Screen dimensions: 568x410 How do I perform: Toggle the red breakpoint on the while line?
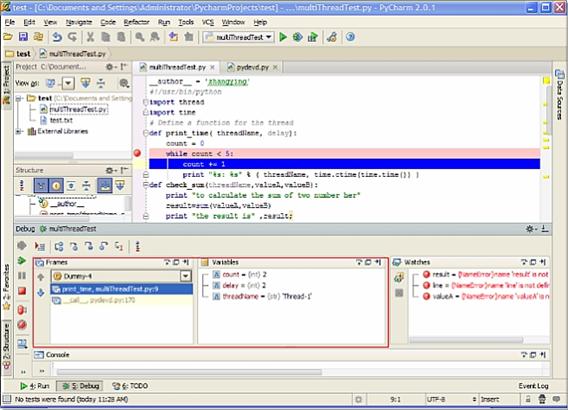point(137,154)
